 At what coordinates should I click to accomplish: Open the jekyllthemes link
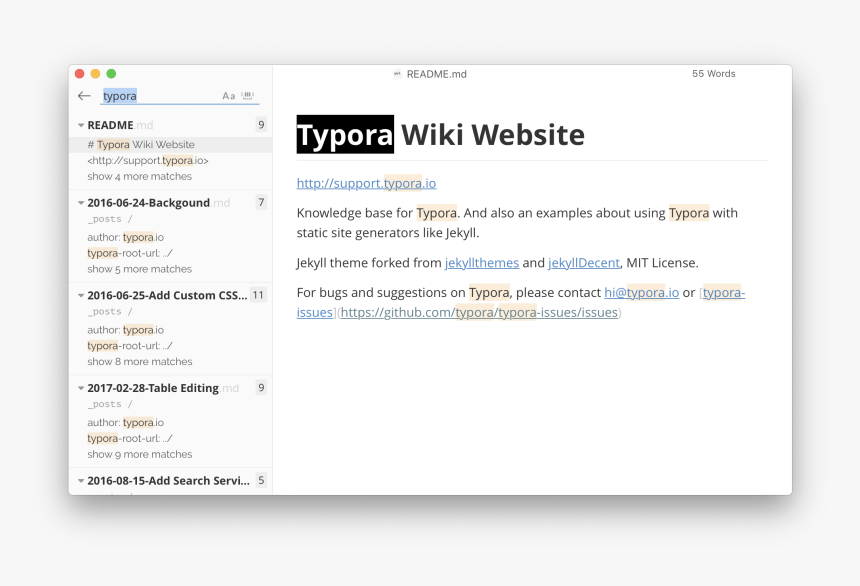(482, 263)
